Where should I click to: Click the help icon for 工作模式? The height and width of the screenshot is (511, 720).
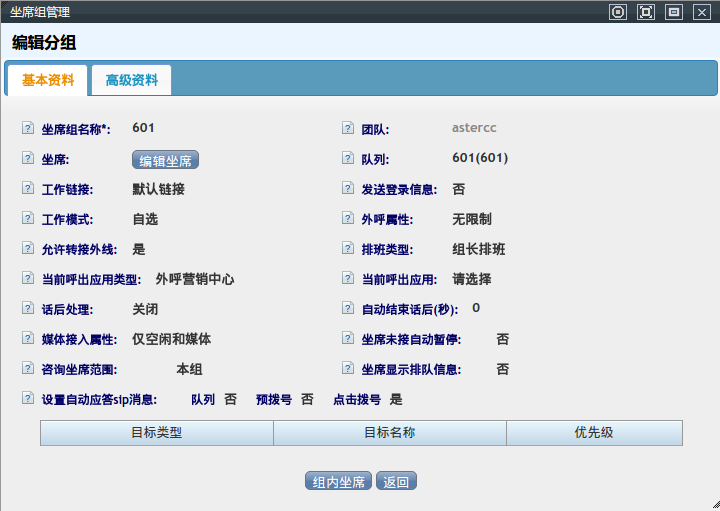pyautogui.click(x=28, y=219)
